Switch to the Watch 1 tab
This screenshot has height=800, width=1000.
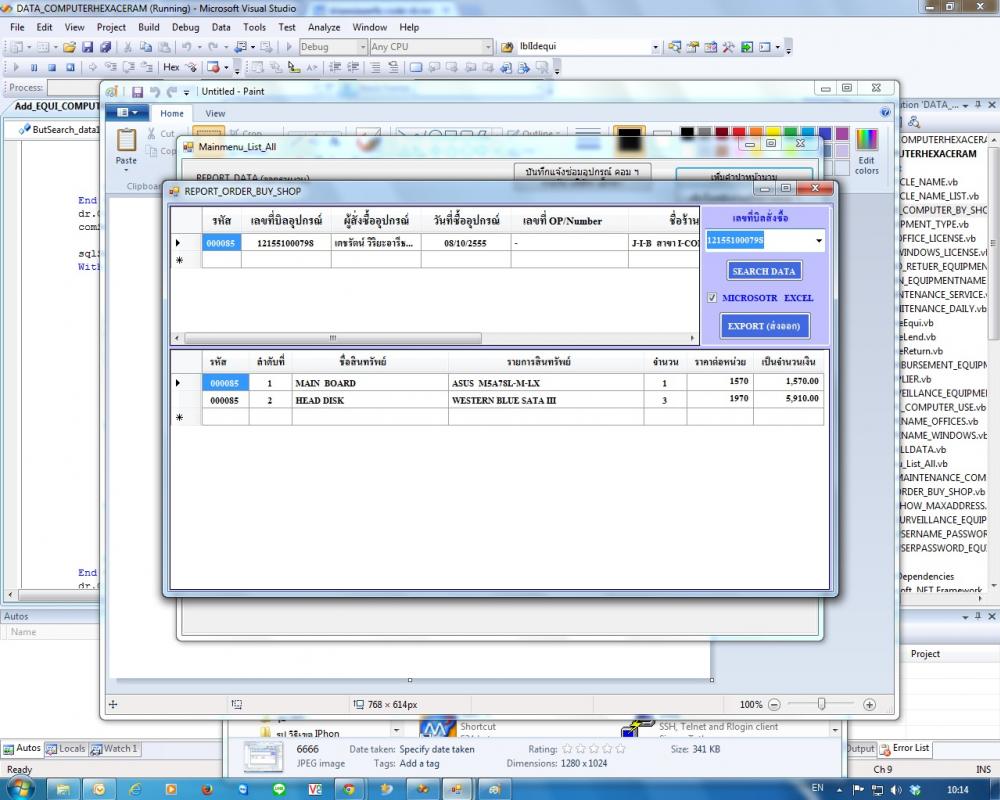(114, 749)
